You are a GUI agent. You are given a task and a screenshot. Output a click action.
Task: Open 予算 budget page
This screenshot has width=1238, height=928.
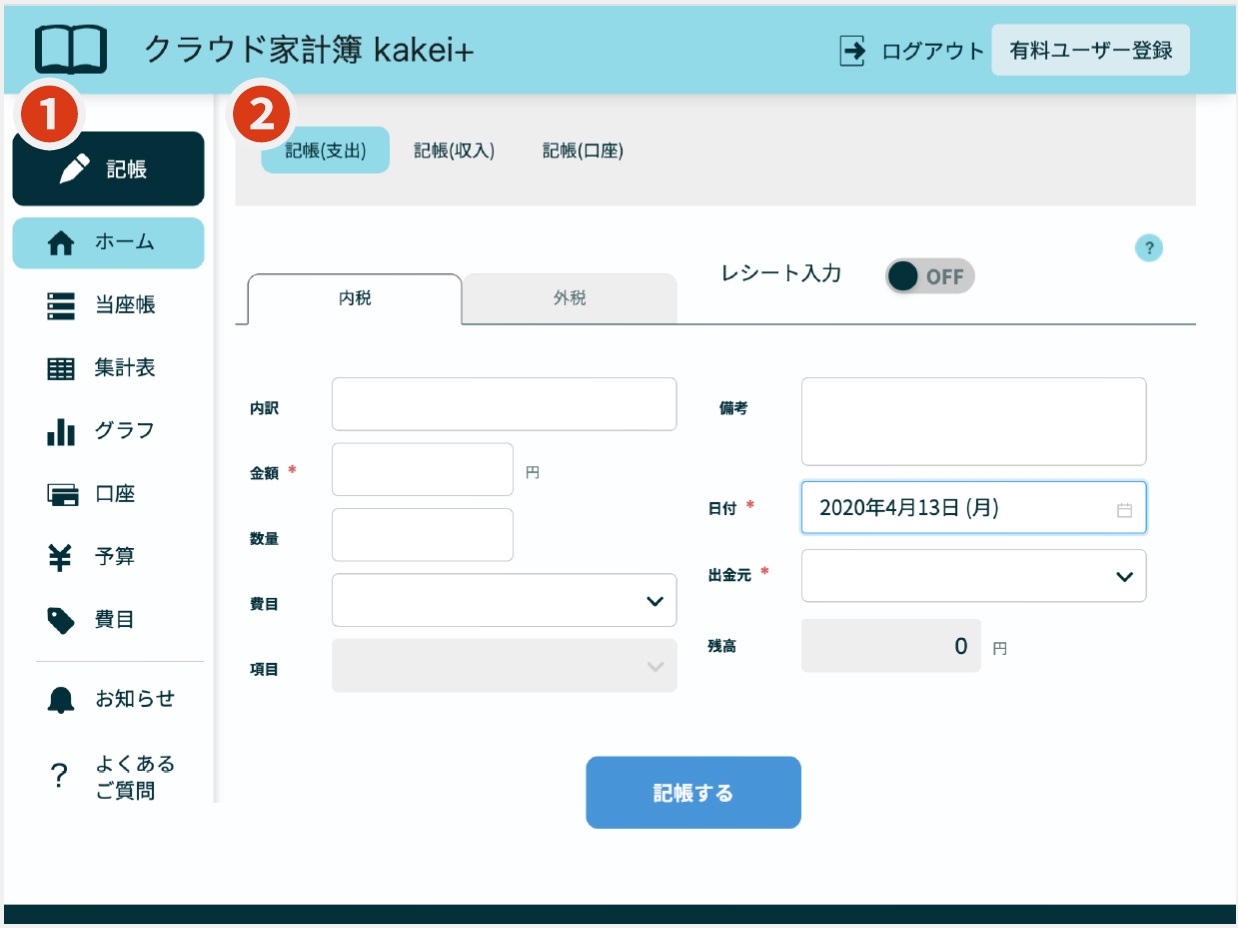(x=108, y=557)
